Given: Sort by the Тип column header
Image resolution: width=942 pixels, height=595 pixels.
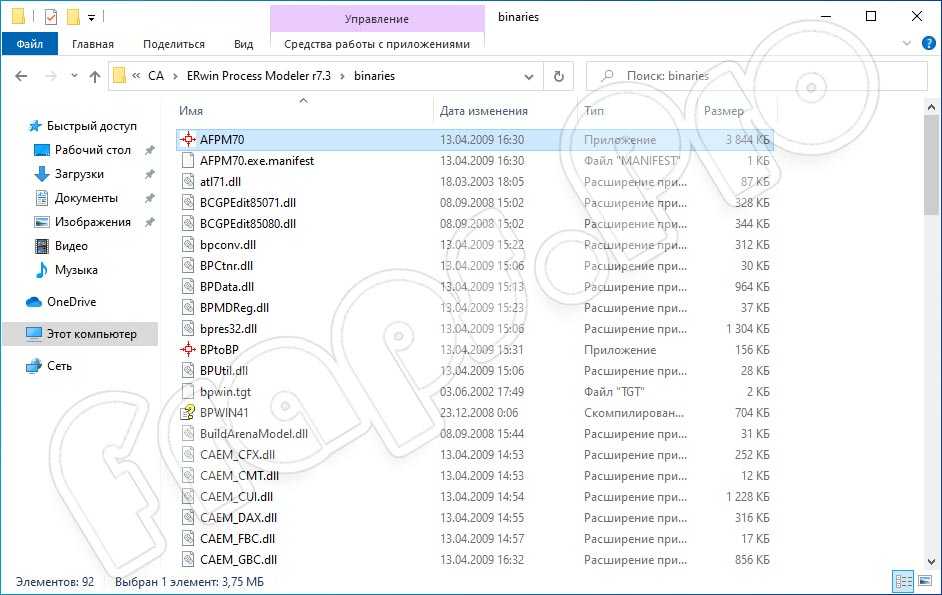Looking at the screenshot, I should [x=637, y=111].
